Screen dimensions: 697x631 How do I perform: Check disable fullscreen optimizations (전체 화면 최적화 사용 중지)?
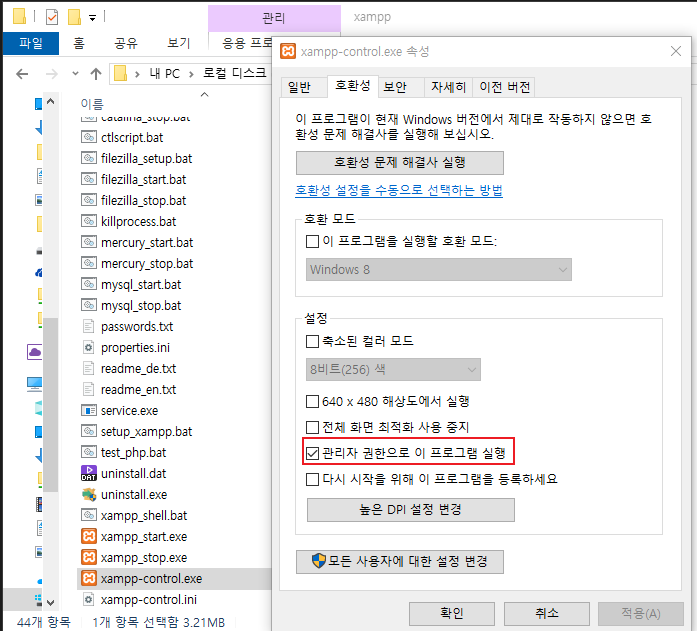click(x=312, y=427)
